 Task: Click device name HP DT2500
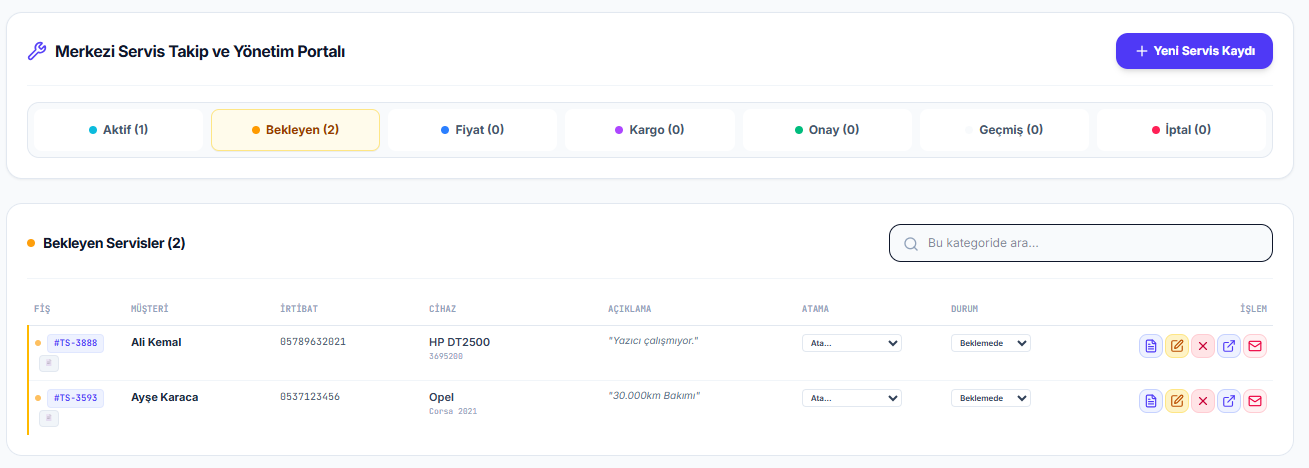tap(459, 342)
